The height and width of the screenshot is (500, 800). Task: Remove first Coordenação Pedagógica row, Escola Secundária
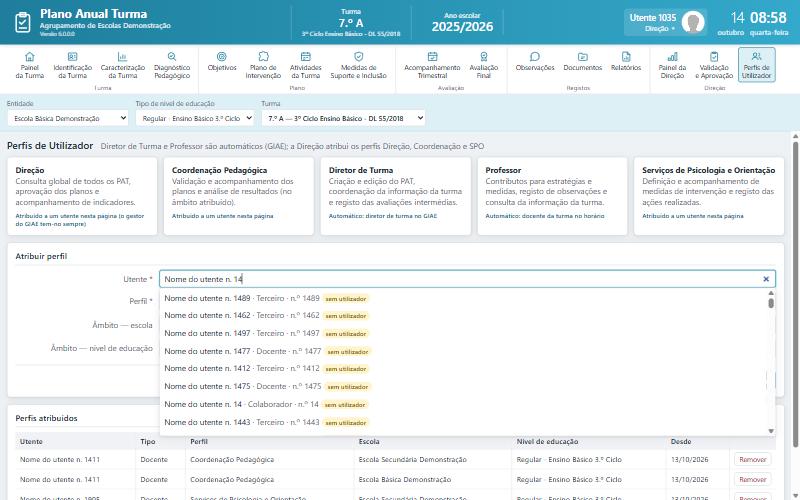coord(753,460)
